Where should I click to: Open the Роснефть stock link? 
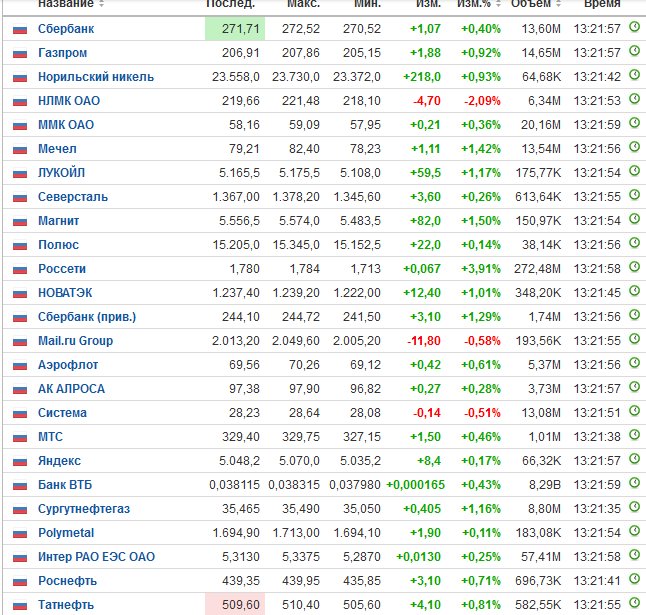coord(68,581)
